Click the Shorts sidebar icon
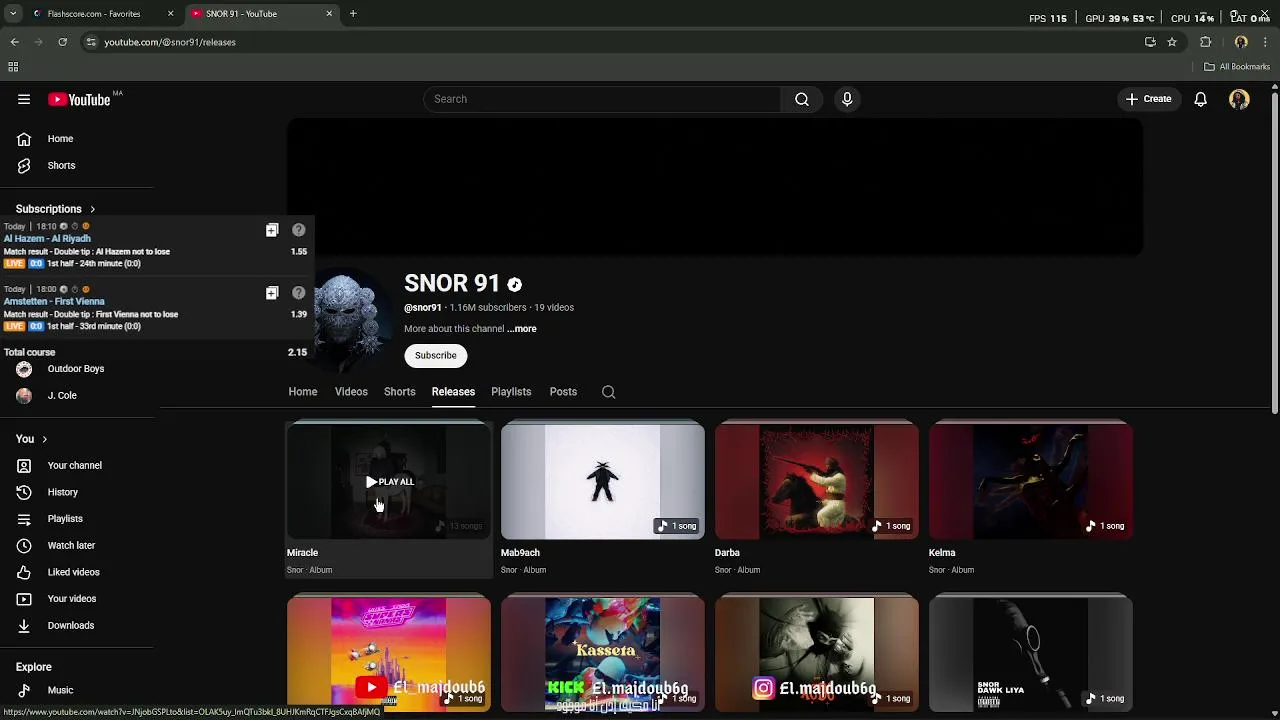This screenshot has width=1280, height=720. click(24, 165)
